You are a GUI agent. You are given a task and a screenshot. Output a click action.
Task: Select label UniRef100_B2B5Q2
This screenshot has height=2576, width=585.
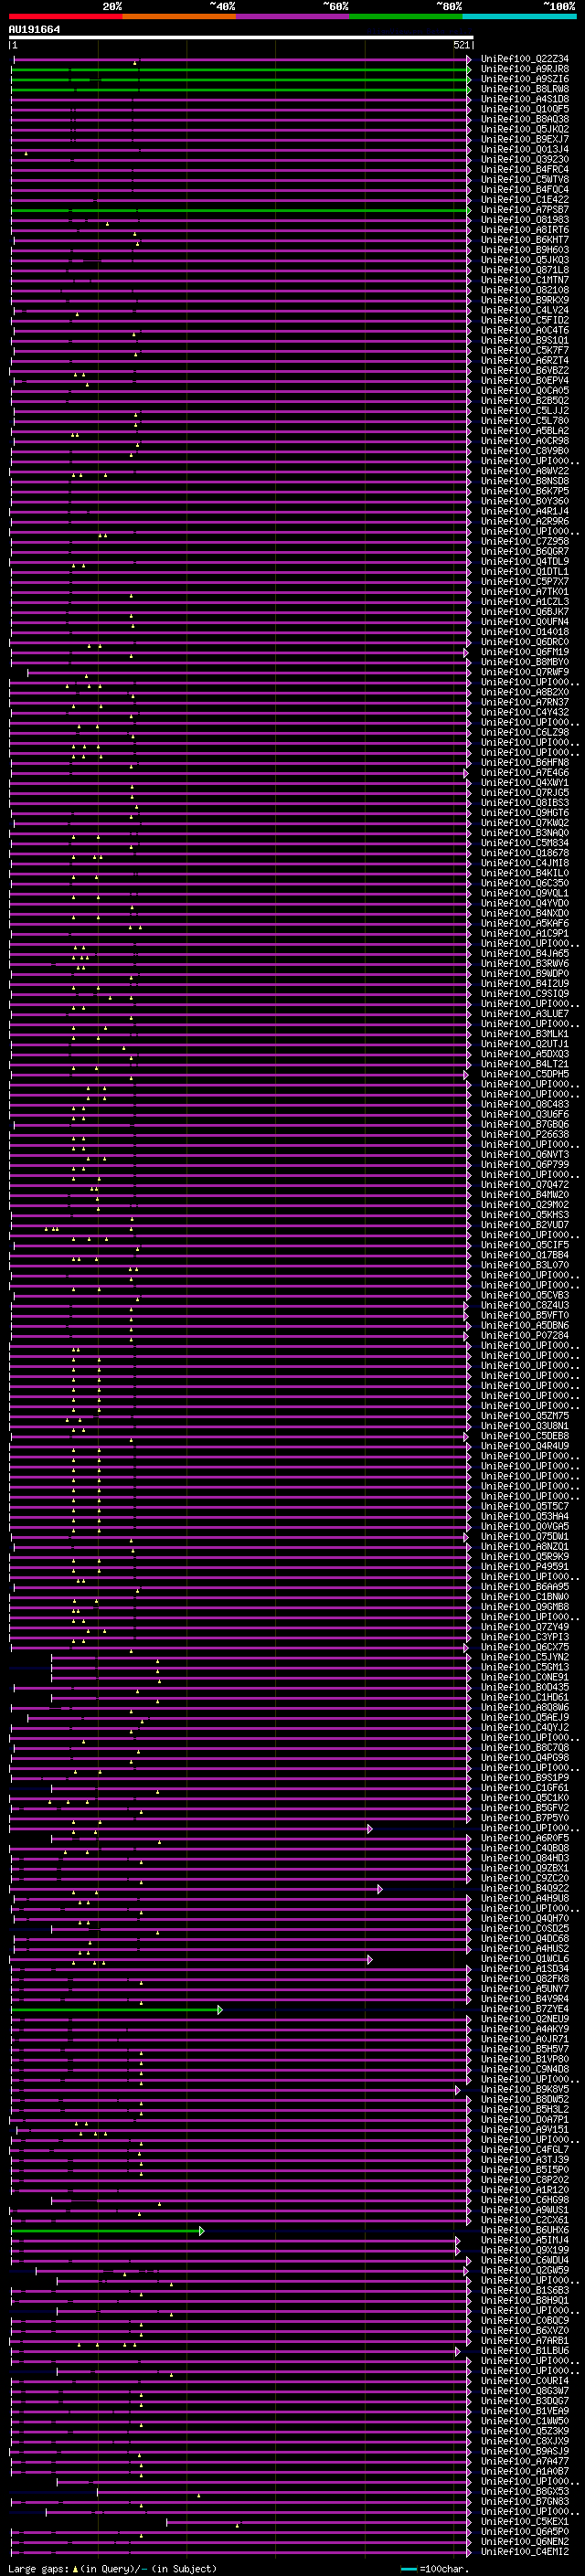point(525,400)
